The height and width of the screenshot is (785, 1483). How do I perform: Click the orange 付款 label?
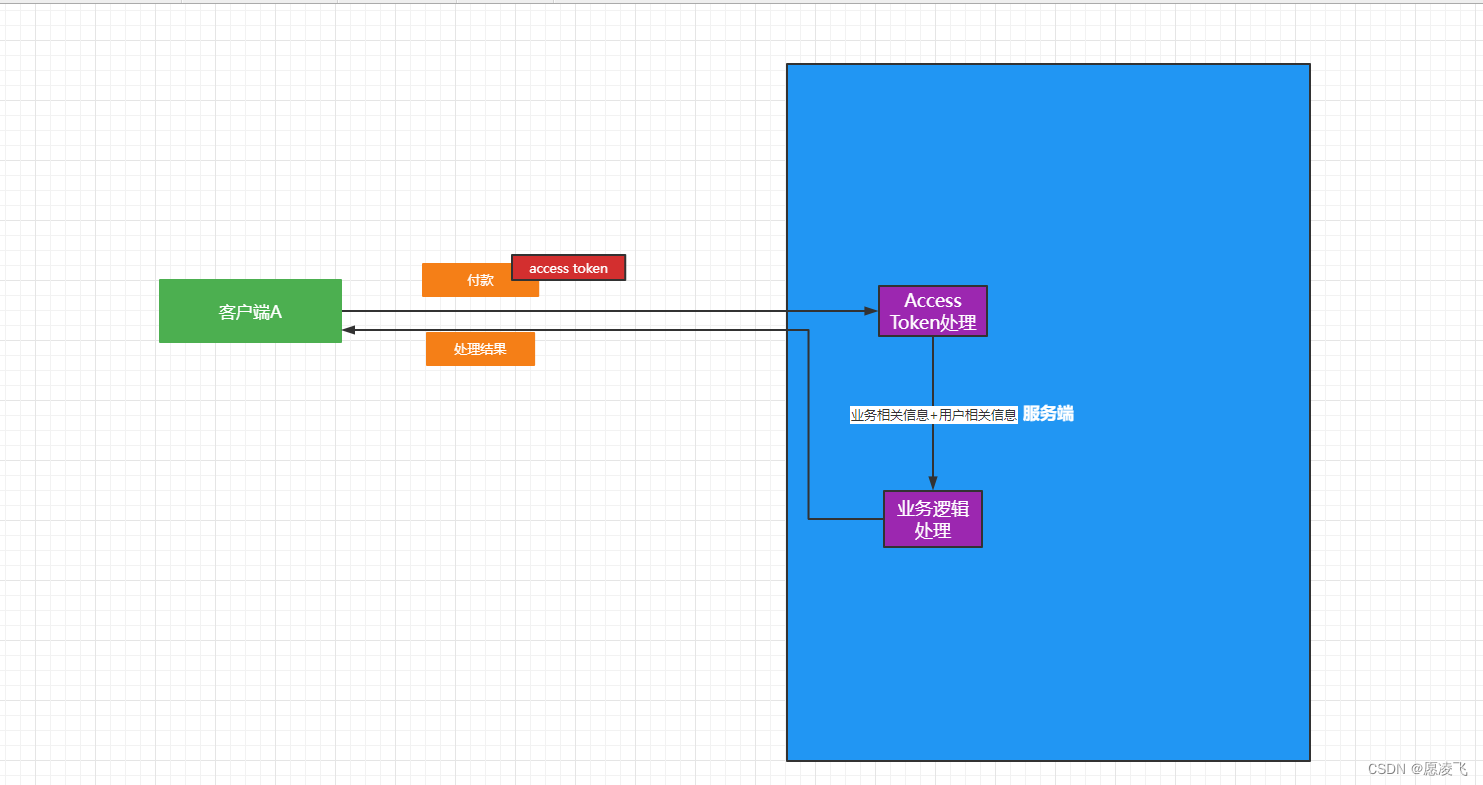click(x=480, y=280)
